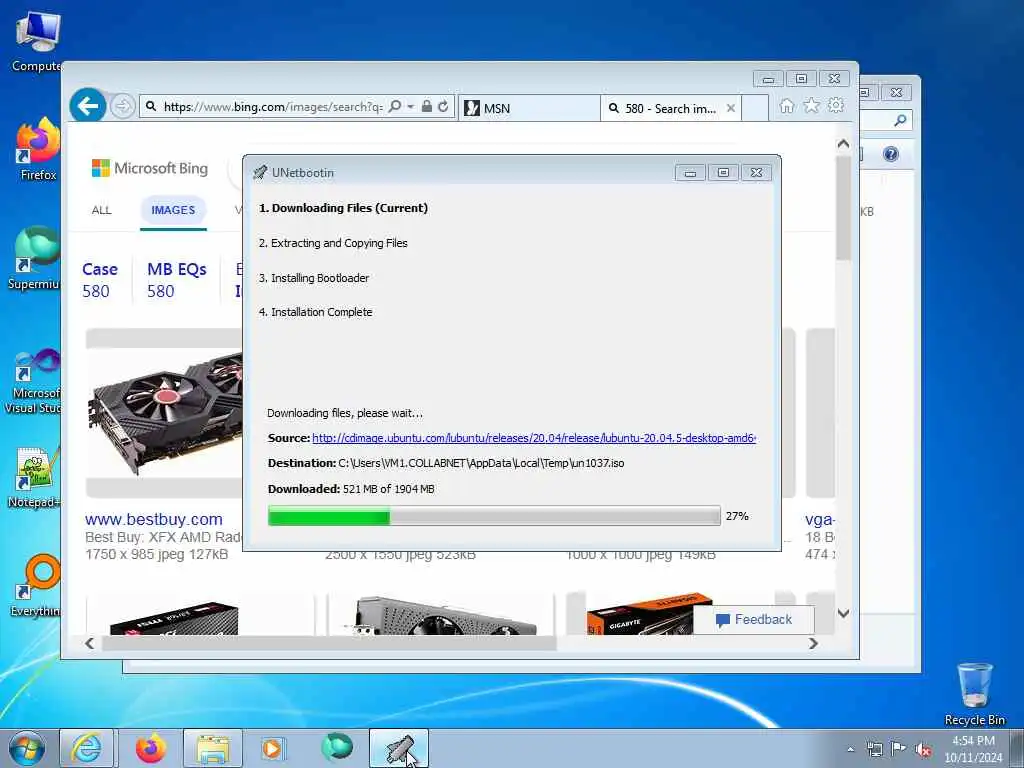
Task: Open the Recycle Bin
Action: (974, 694)
